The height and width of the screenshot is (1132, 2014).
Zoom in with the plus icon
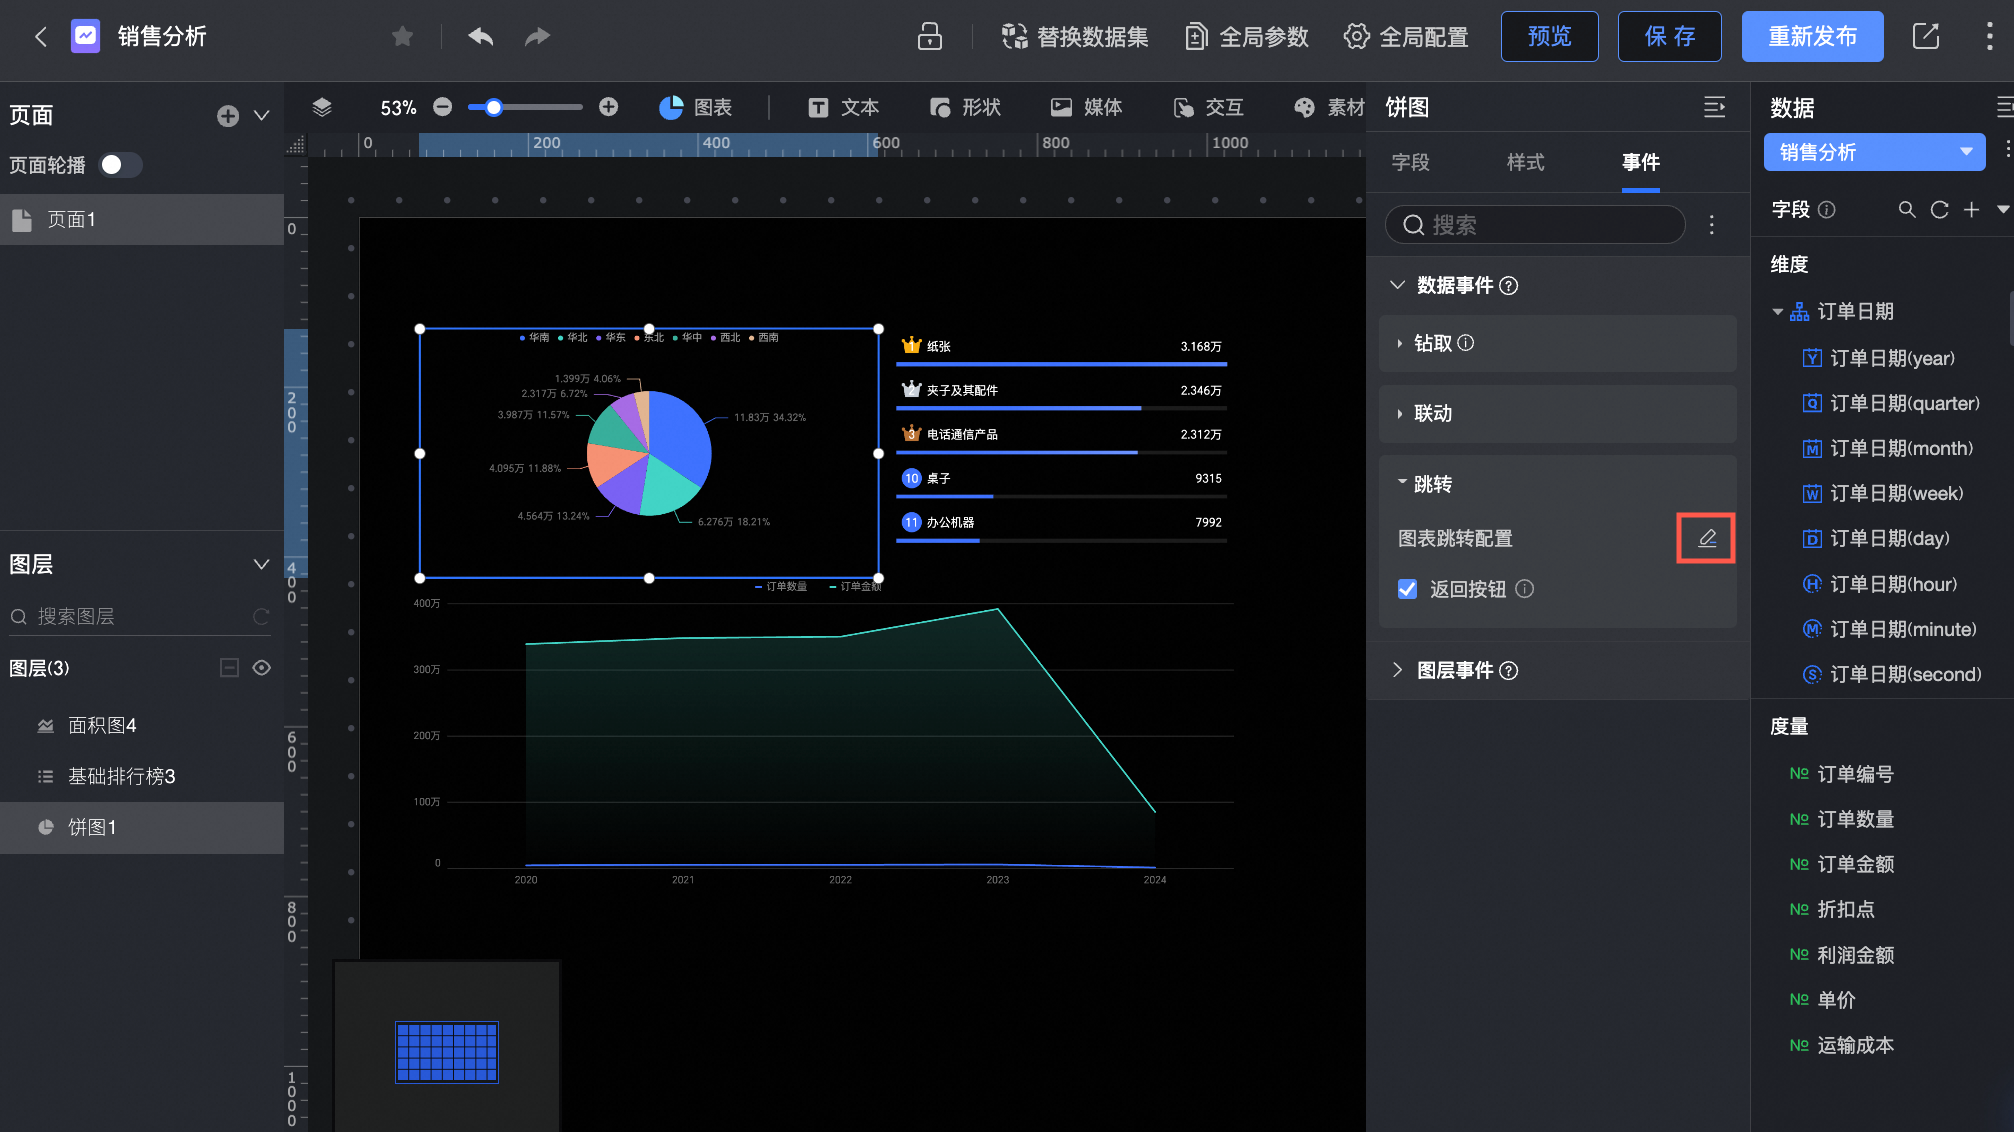point(608,107)
